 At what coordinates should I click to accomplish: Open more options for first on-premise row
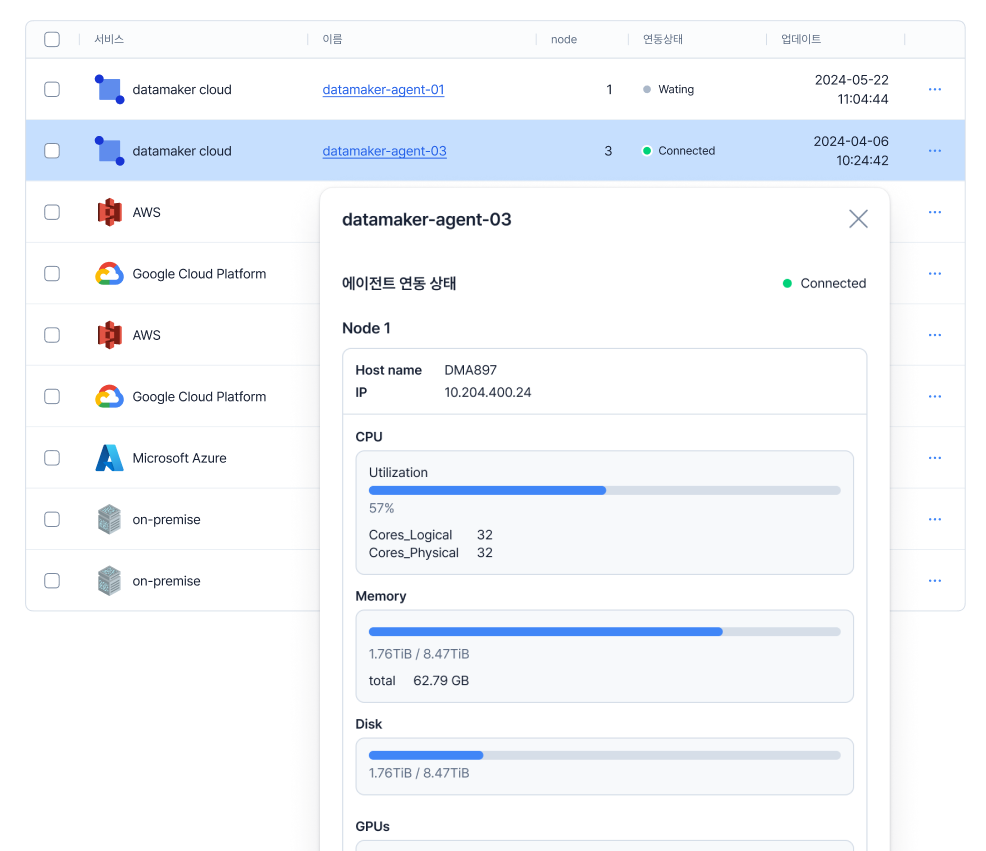coord(934,519)
